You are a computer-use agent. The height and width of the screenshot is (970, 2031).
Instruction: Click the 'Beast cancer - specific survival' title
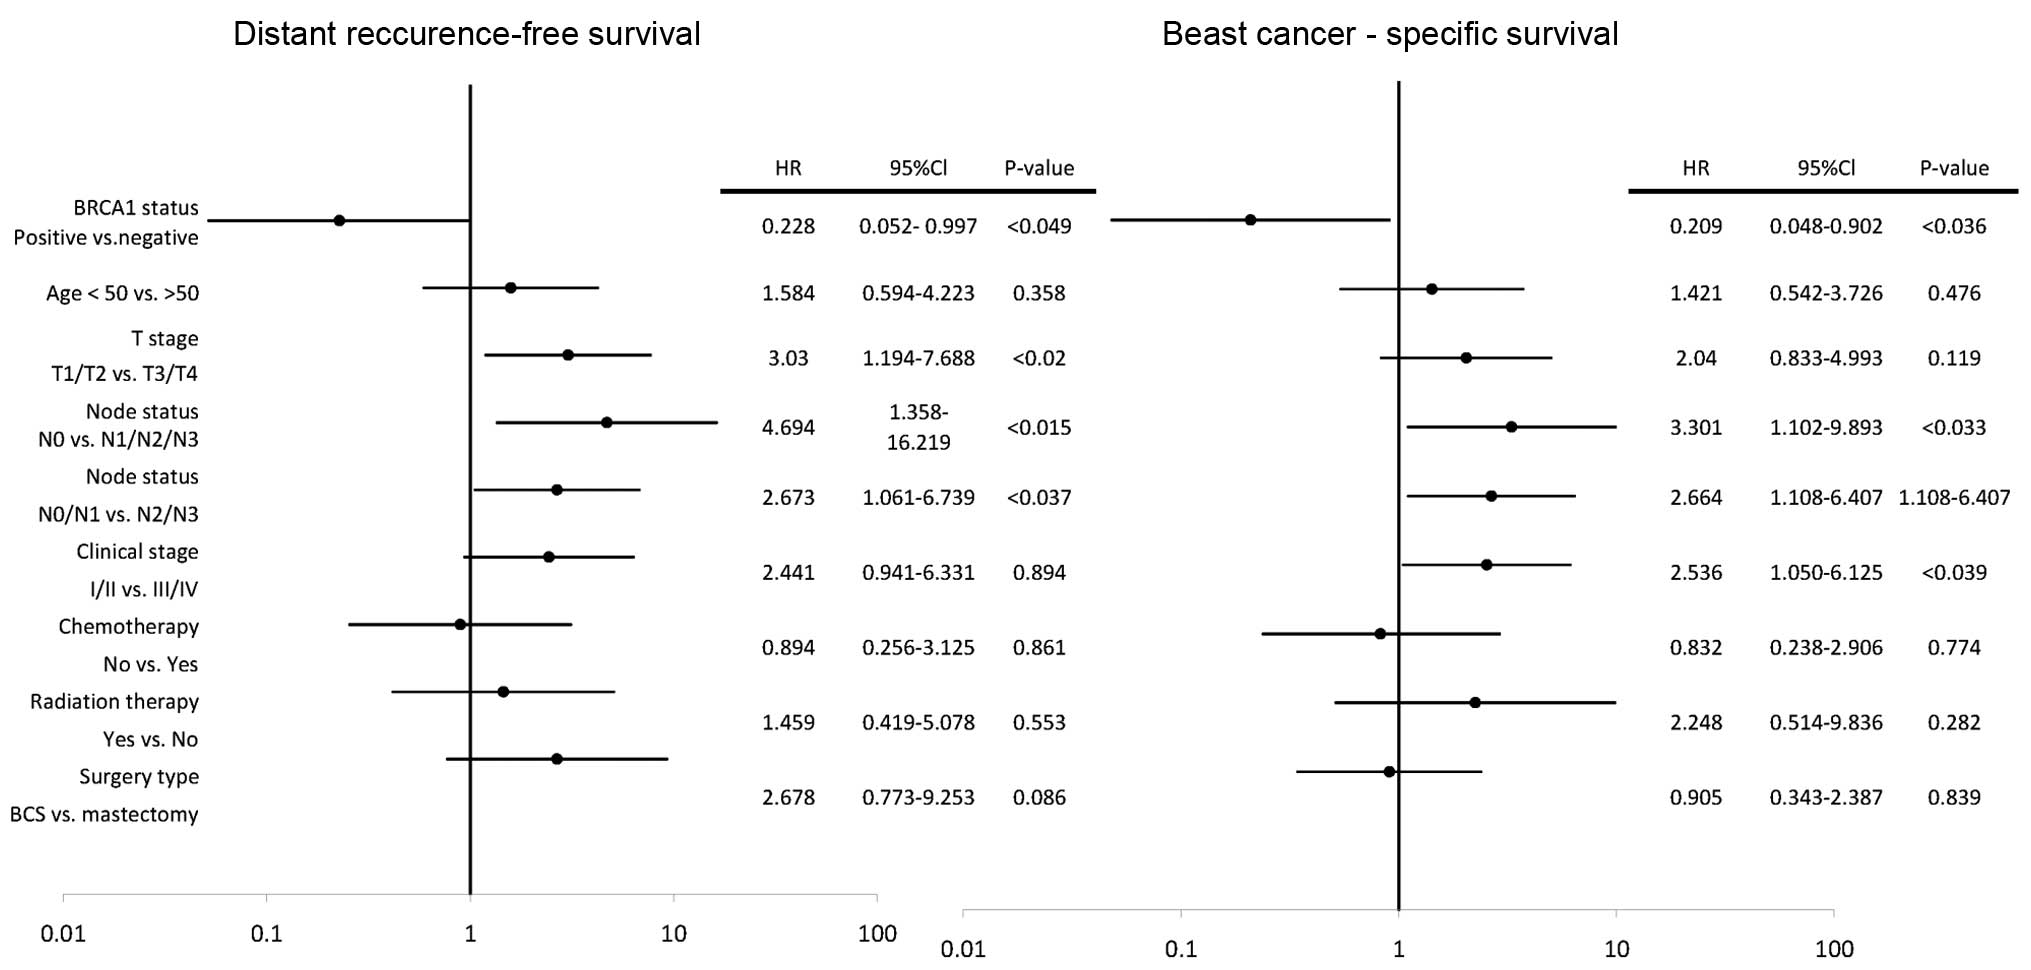point(1389,34)
